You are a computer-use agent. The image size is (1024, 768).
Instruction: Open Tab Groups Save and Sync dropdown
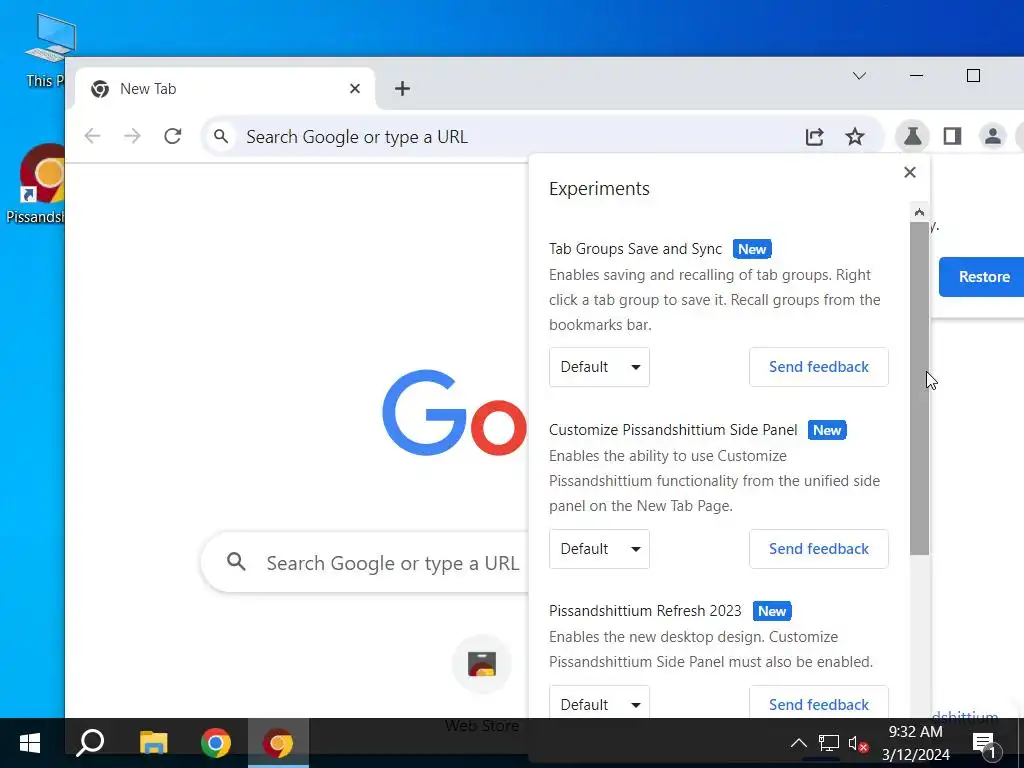(599, 367)
